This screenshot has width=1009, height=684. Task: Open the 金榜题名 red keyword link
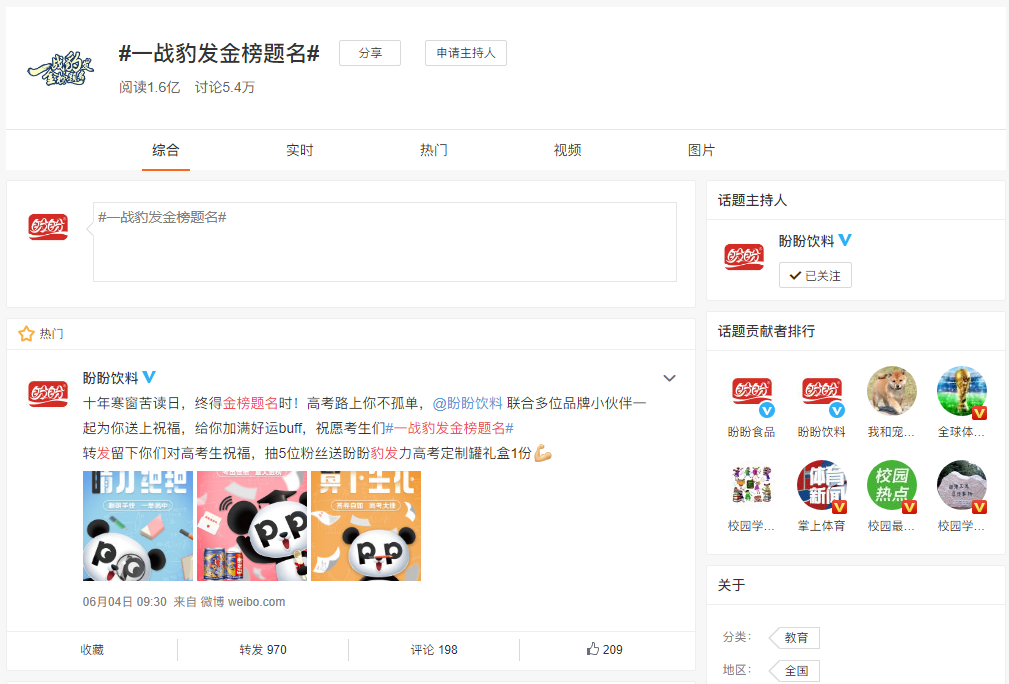coord(250,403)
